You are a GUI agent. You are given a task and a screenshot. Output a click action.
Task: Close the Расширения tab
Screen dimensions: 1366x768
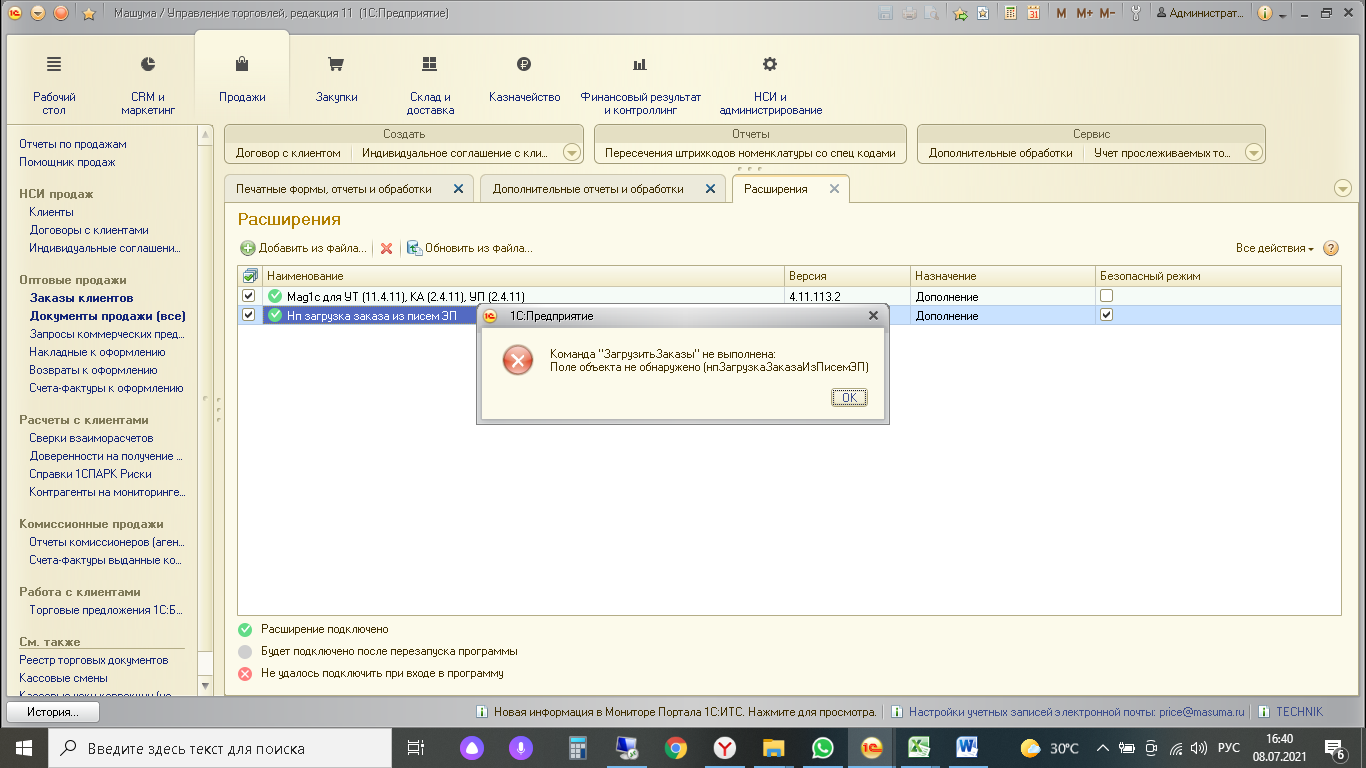[835, 189]
